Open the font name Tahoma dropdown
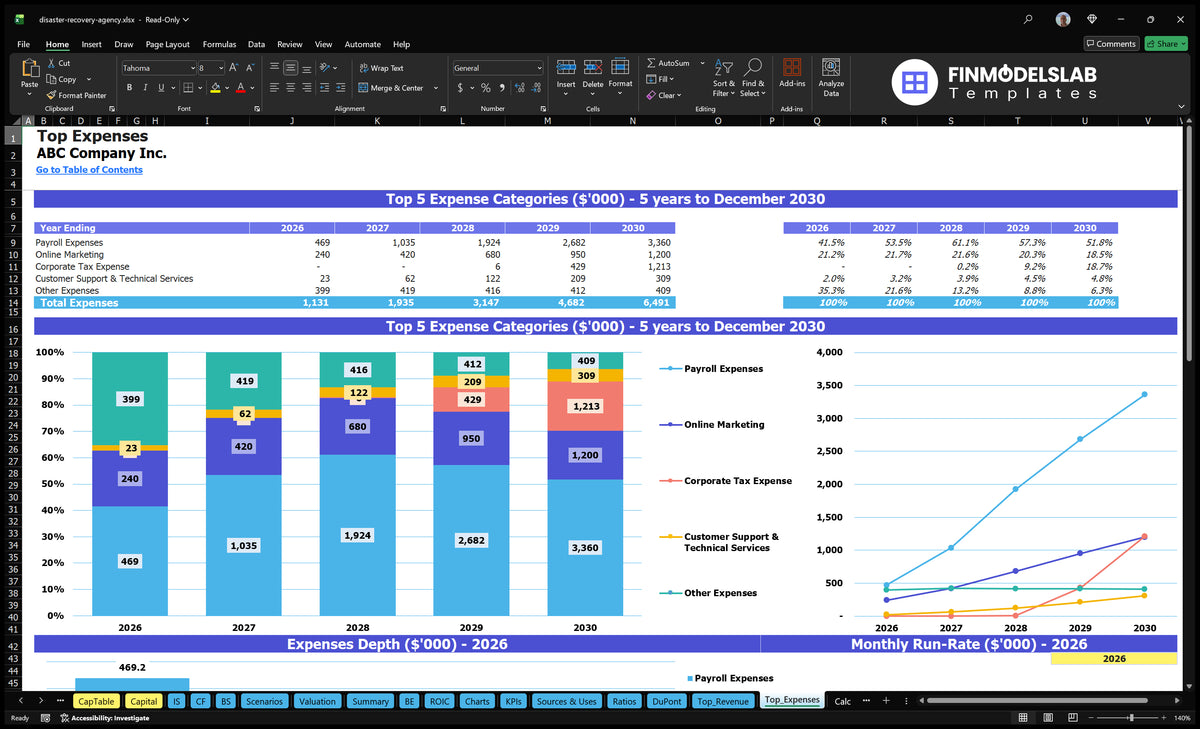This screenshot has width=1200, height=729. [x=192, y=68]
